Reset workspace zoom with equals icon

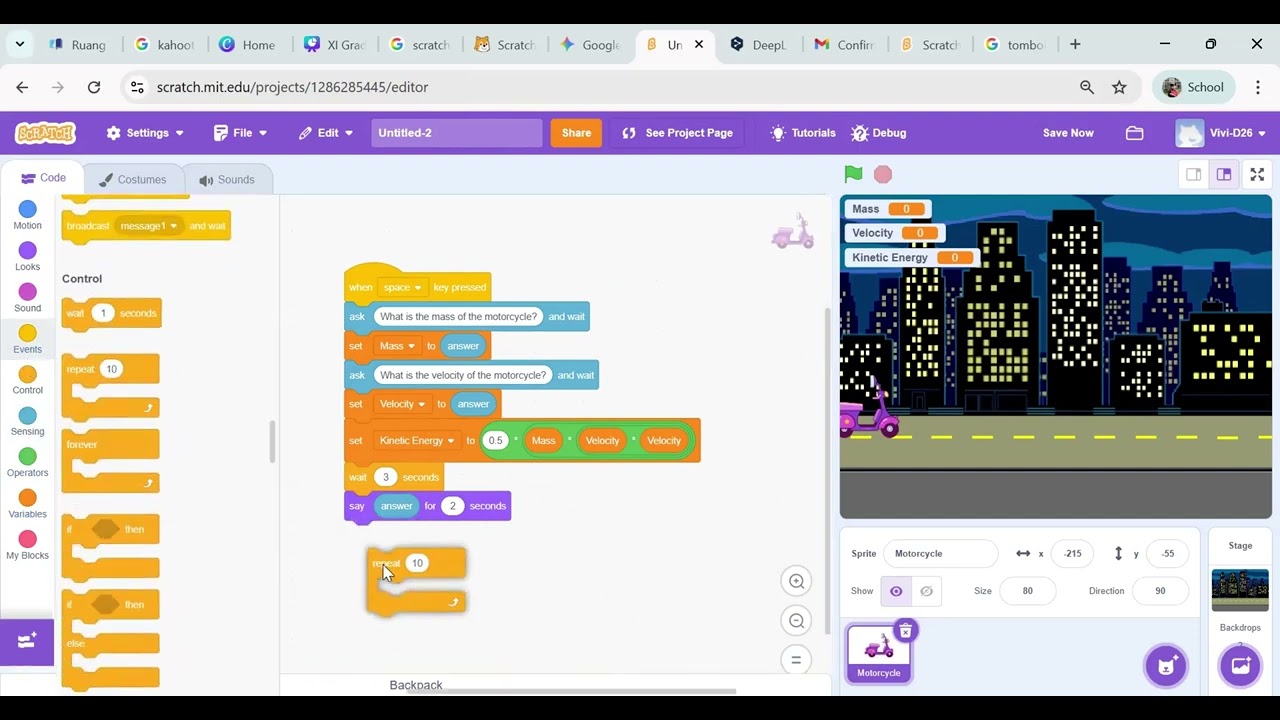pos(796,660)
